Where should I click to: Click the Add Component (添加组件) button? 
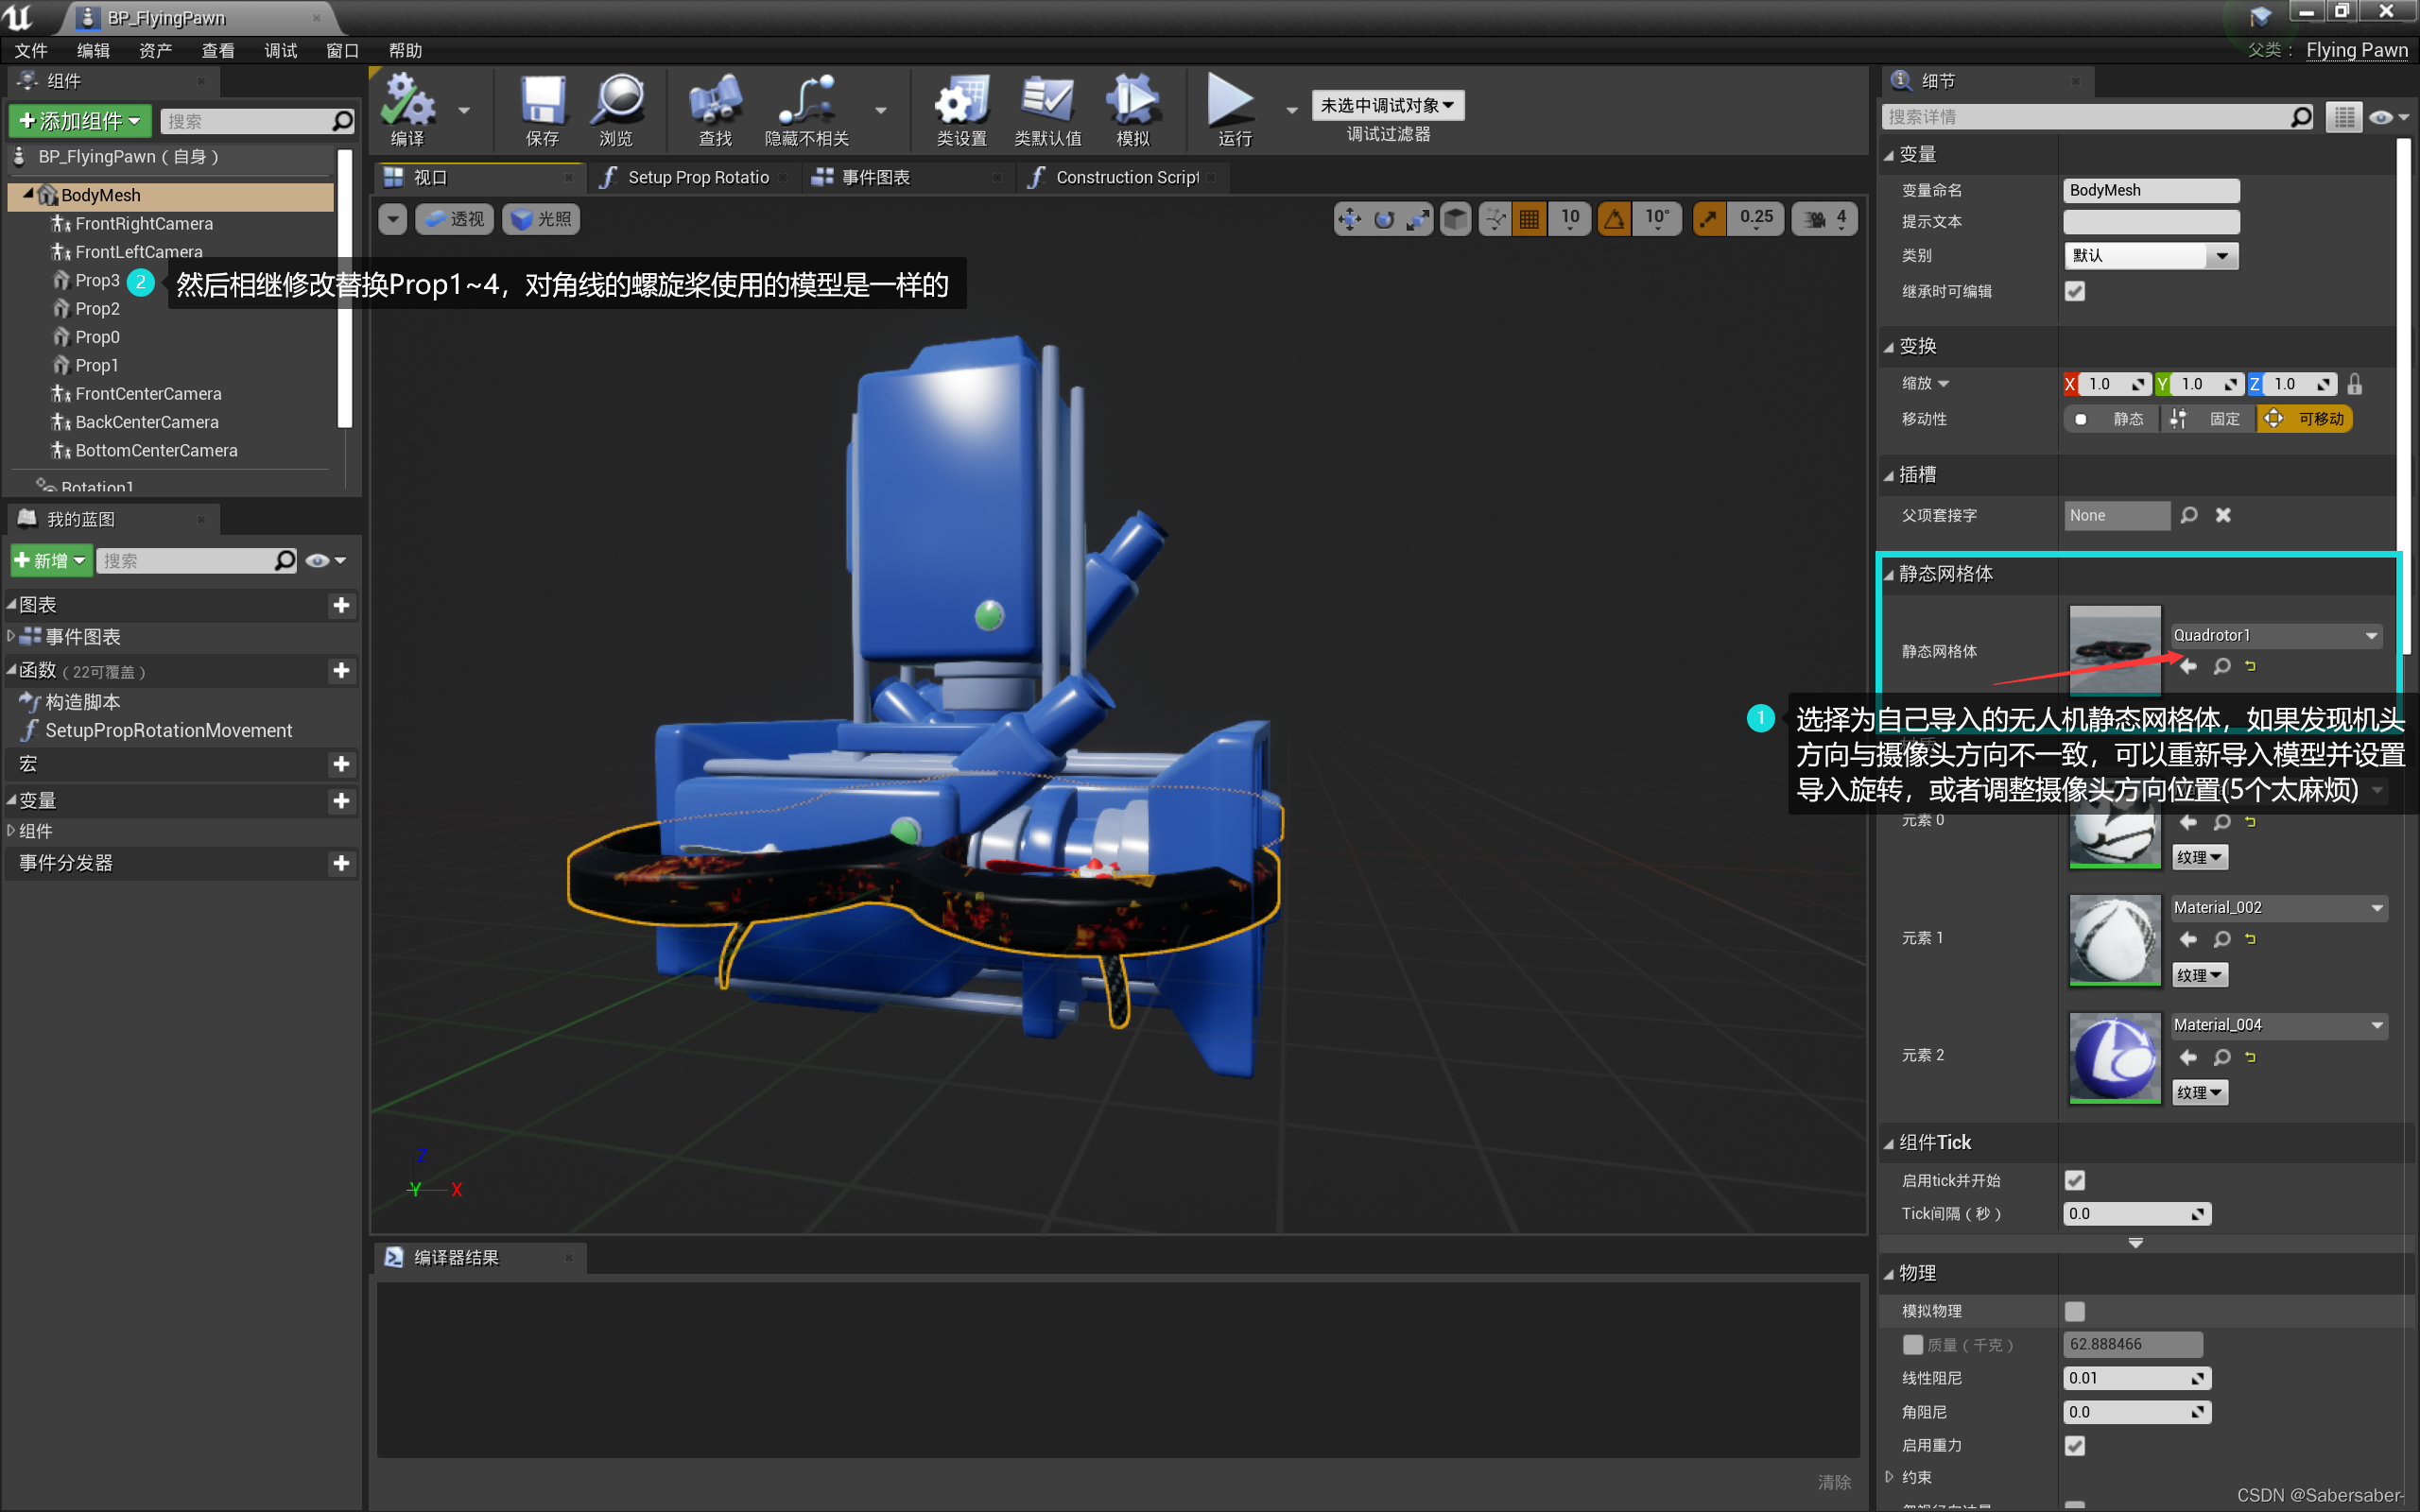[x=81, y=121]
